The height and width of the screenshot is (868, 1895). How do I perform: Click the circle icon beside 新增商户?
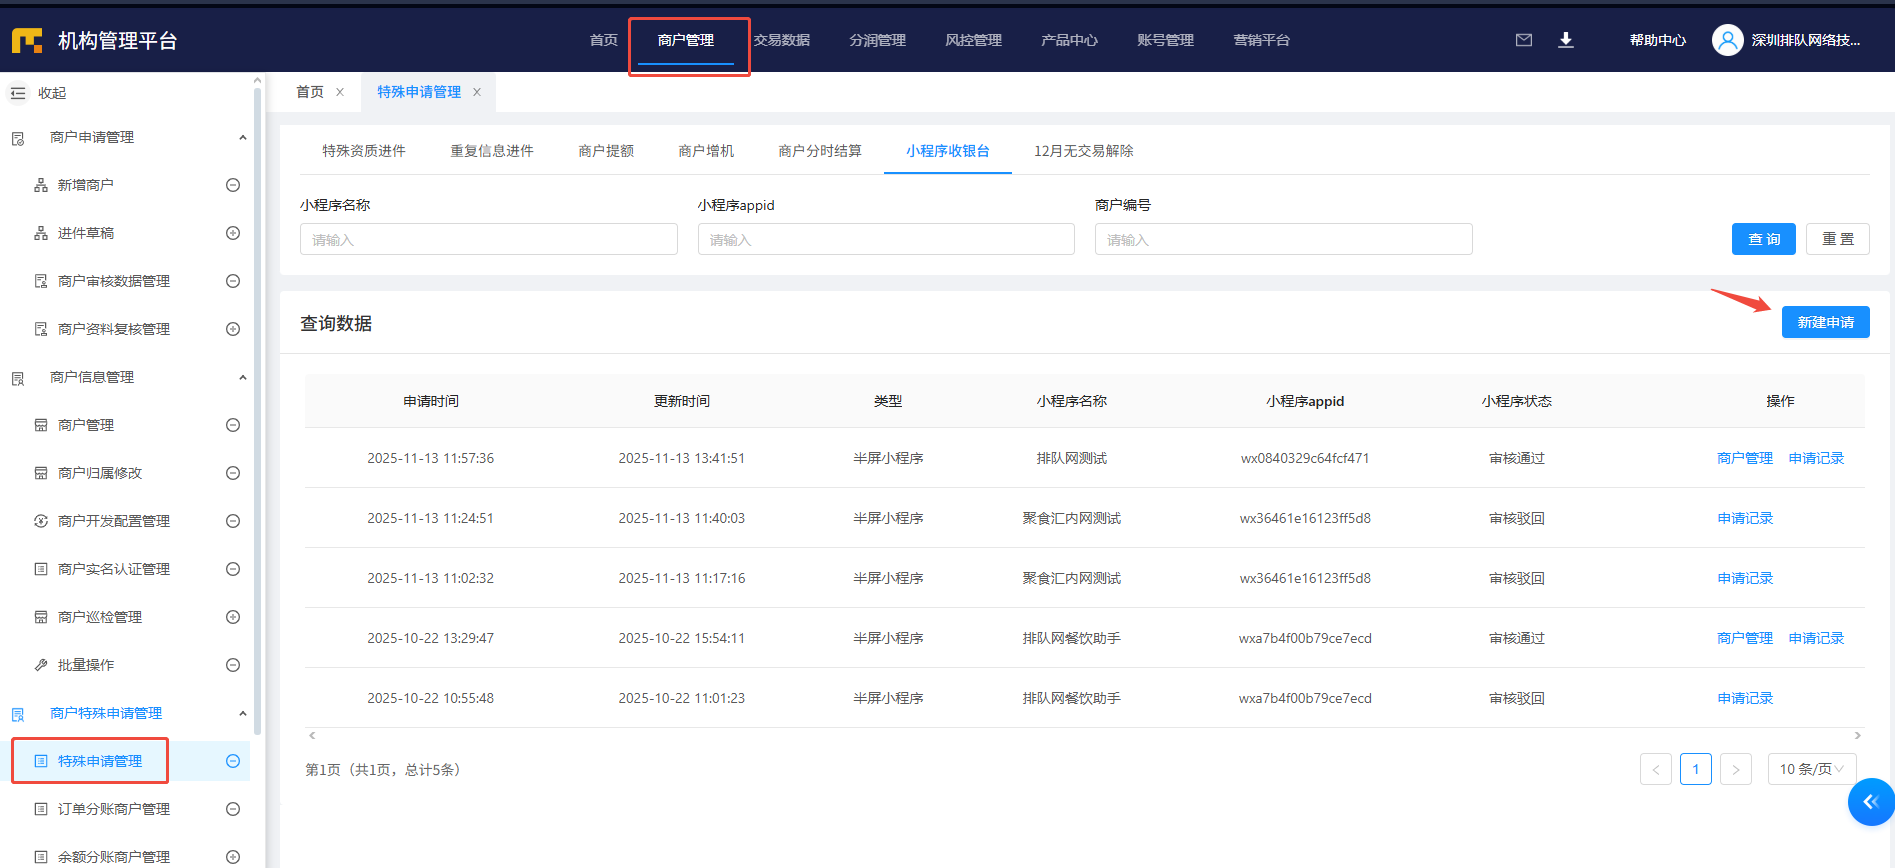(x=233, y=185)
